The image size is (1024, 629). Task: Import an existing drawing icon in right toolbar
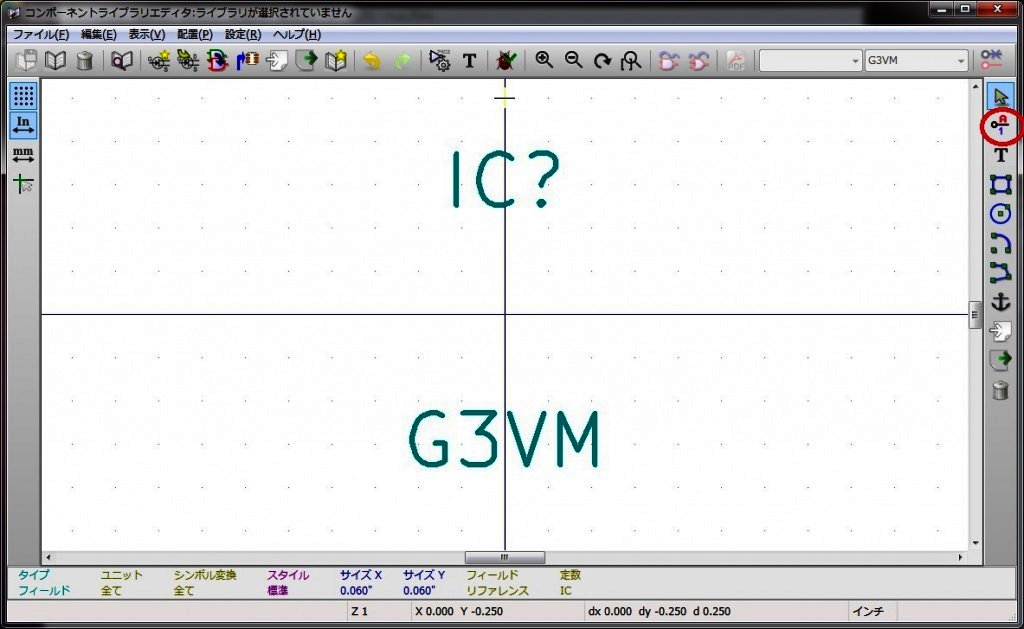(1000, 331)
